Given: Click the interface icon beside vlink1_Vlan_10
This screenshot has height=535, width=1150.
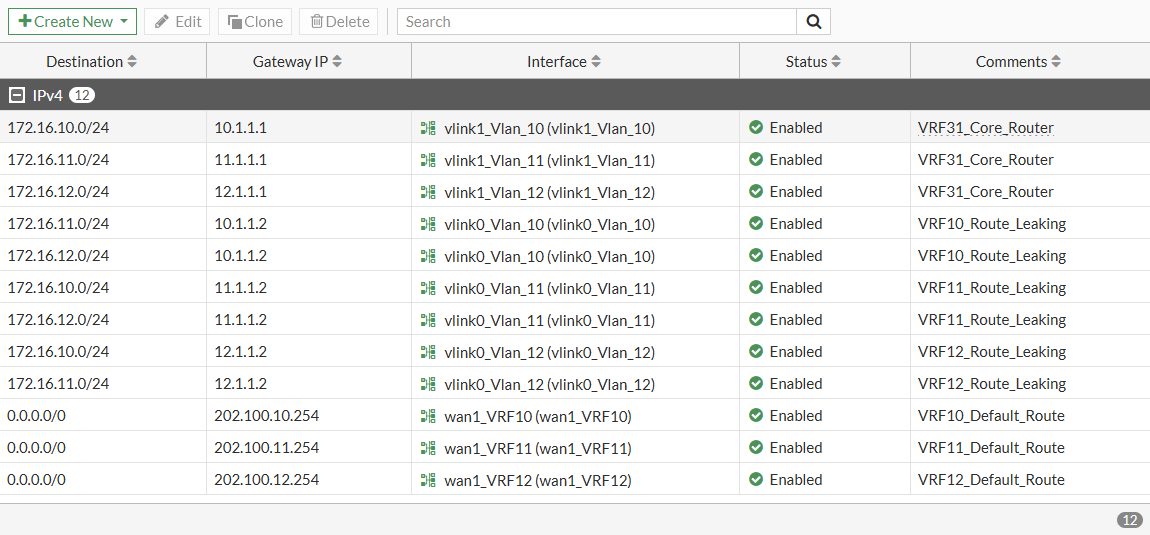Looking at the screenshot, I should point(428,128).
